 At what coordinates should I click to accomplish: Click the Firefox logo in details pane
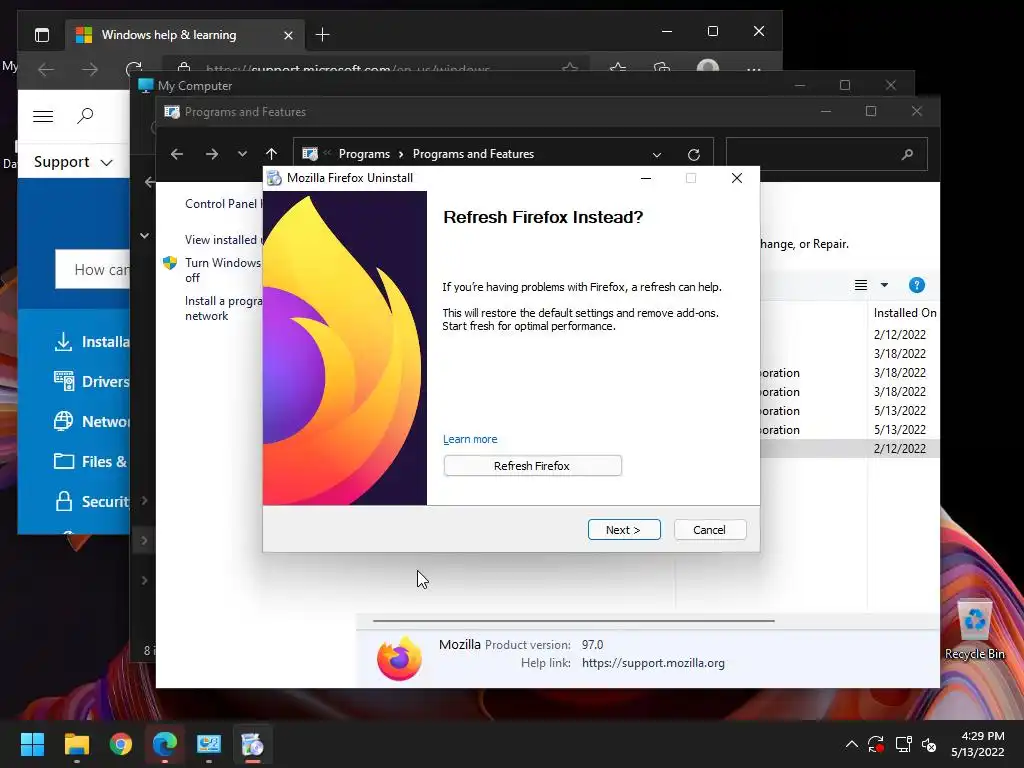point(399,657)
